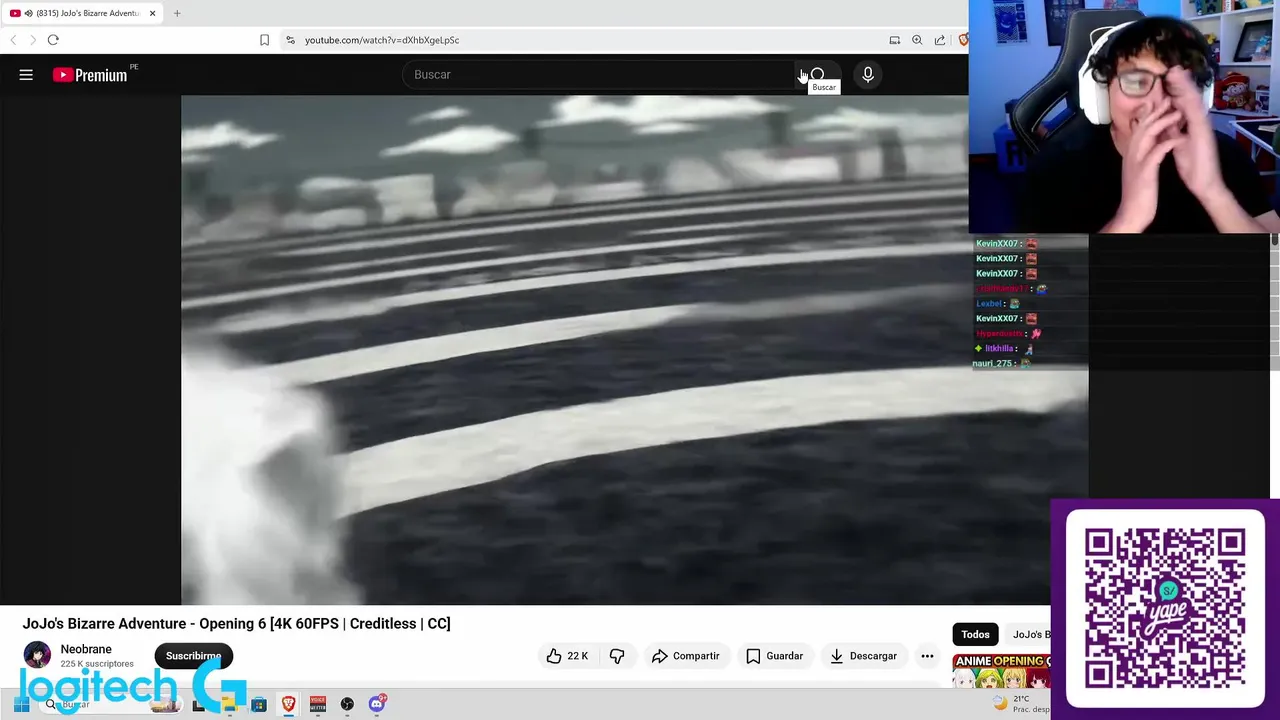Select the JoJo's Bizarre Adventure browser tab
The image size is (1280, 720).
point(83,13)
